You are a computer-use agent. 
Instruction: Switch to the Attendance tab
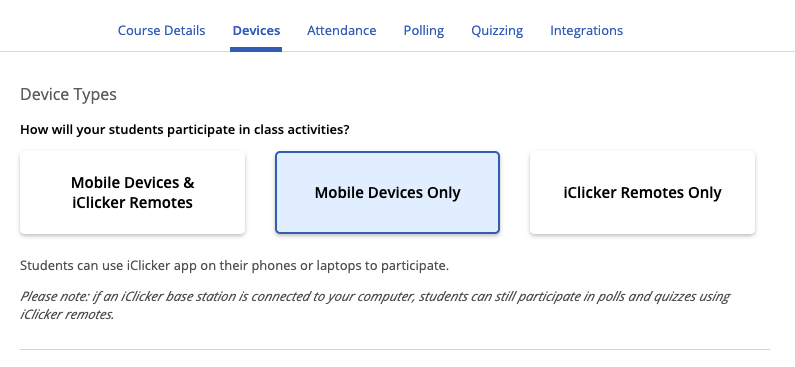click(342, 30)
